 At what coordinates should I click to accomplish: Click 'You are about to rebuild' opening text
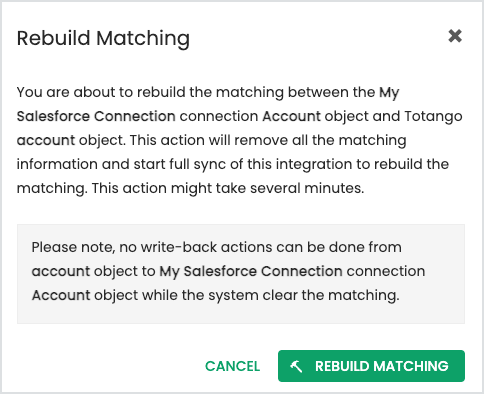click(x=97, y=92)
